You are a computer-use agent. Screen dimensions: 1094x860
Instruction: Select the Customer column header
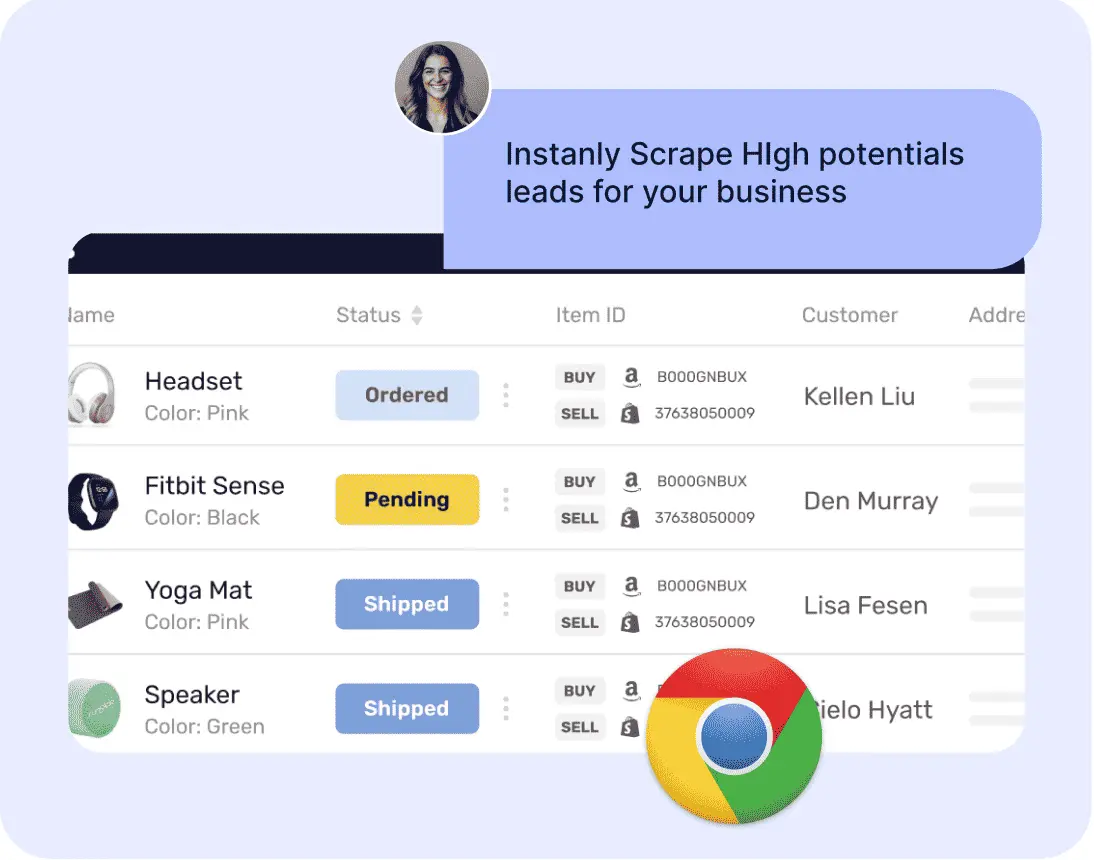pyautogui.click(x=850, y=315)
